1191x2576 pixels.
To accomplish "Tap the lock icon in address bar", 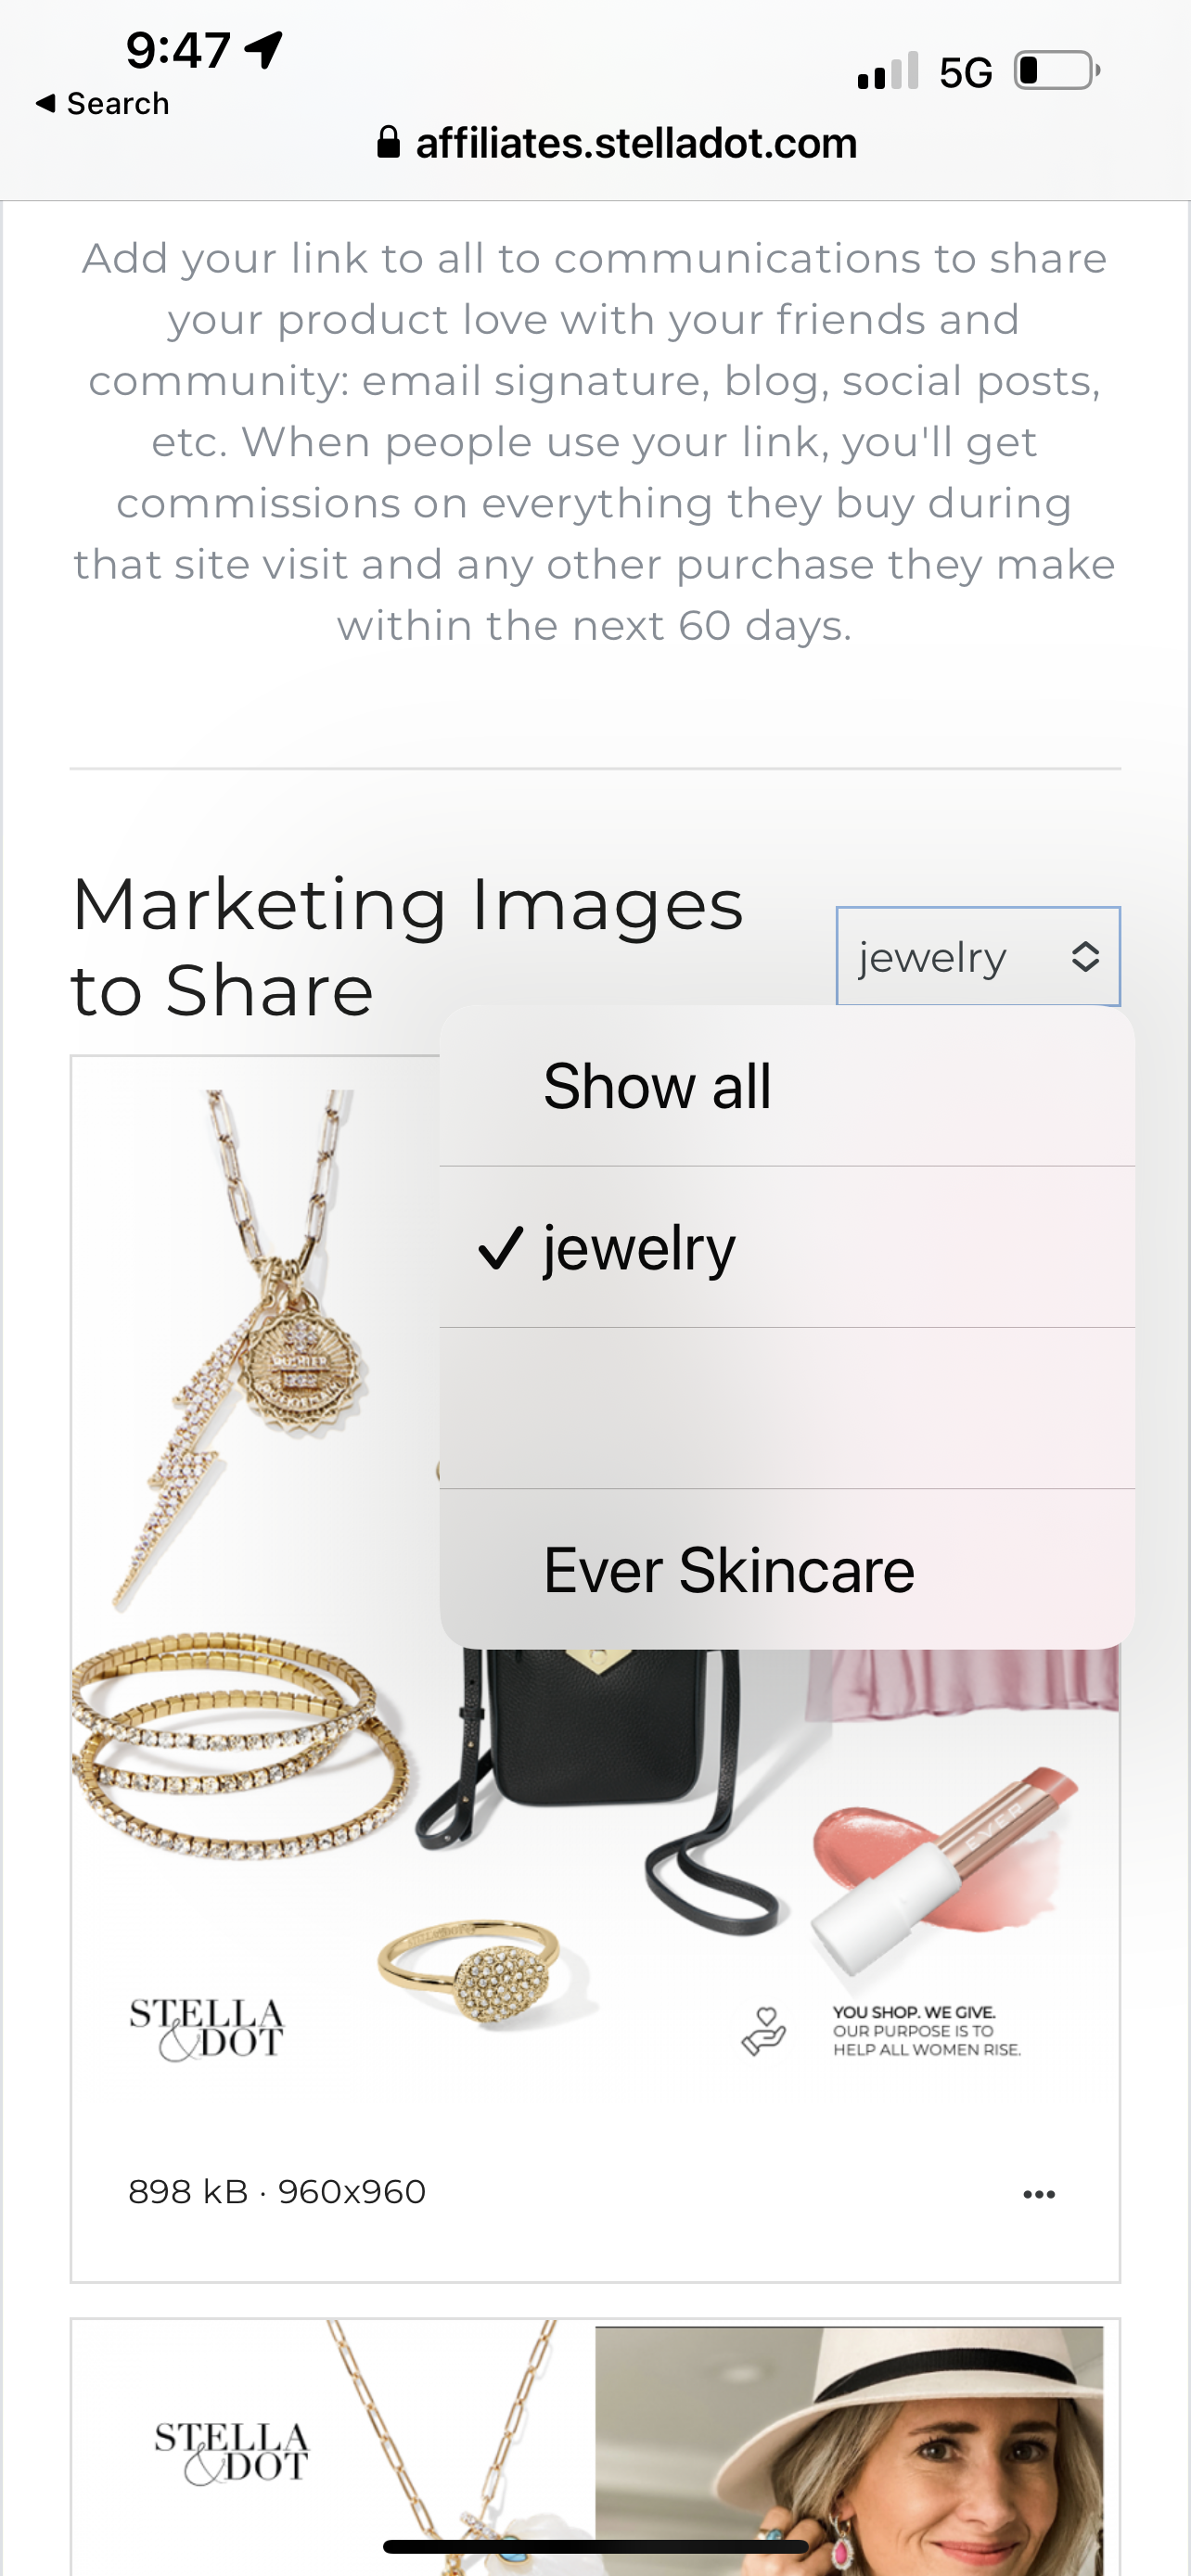I will [388, 142].
